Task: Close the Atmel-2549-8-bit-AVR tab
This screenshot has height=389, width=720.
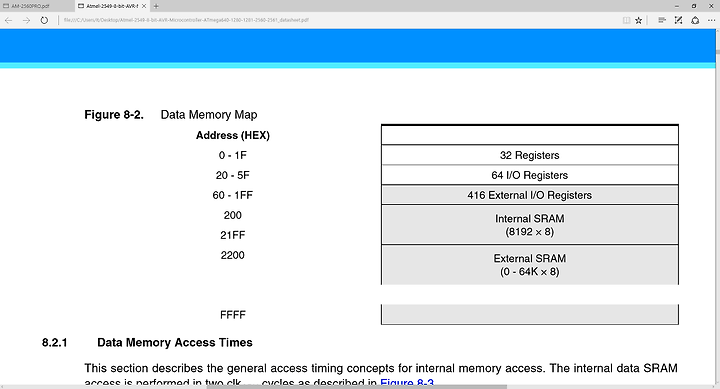Action: pyautogui.click(x=144, y=6)
